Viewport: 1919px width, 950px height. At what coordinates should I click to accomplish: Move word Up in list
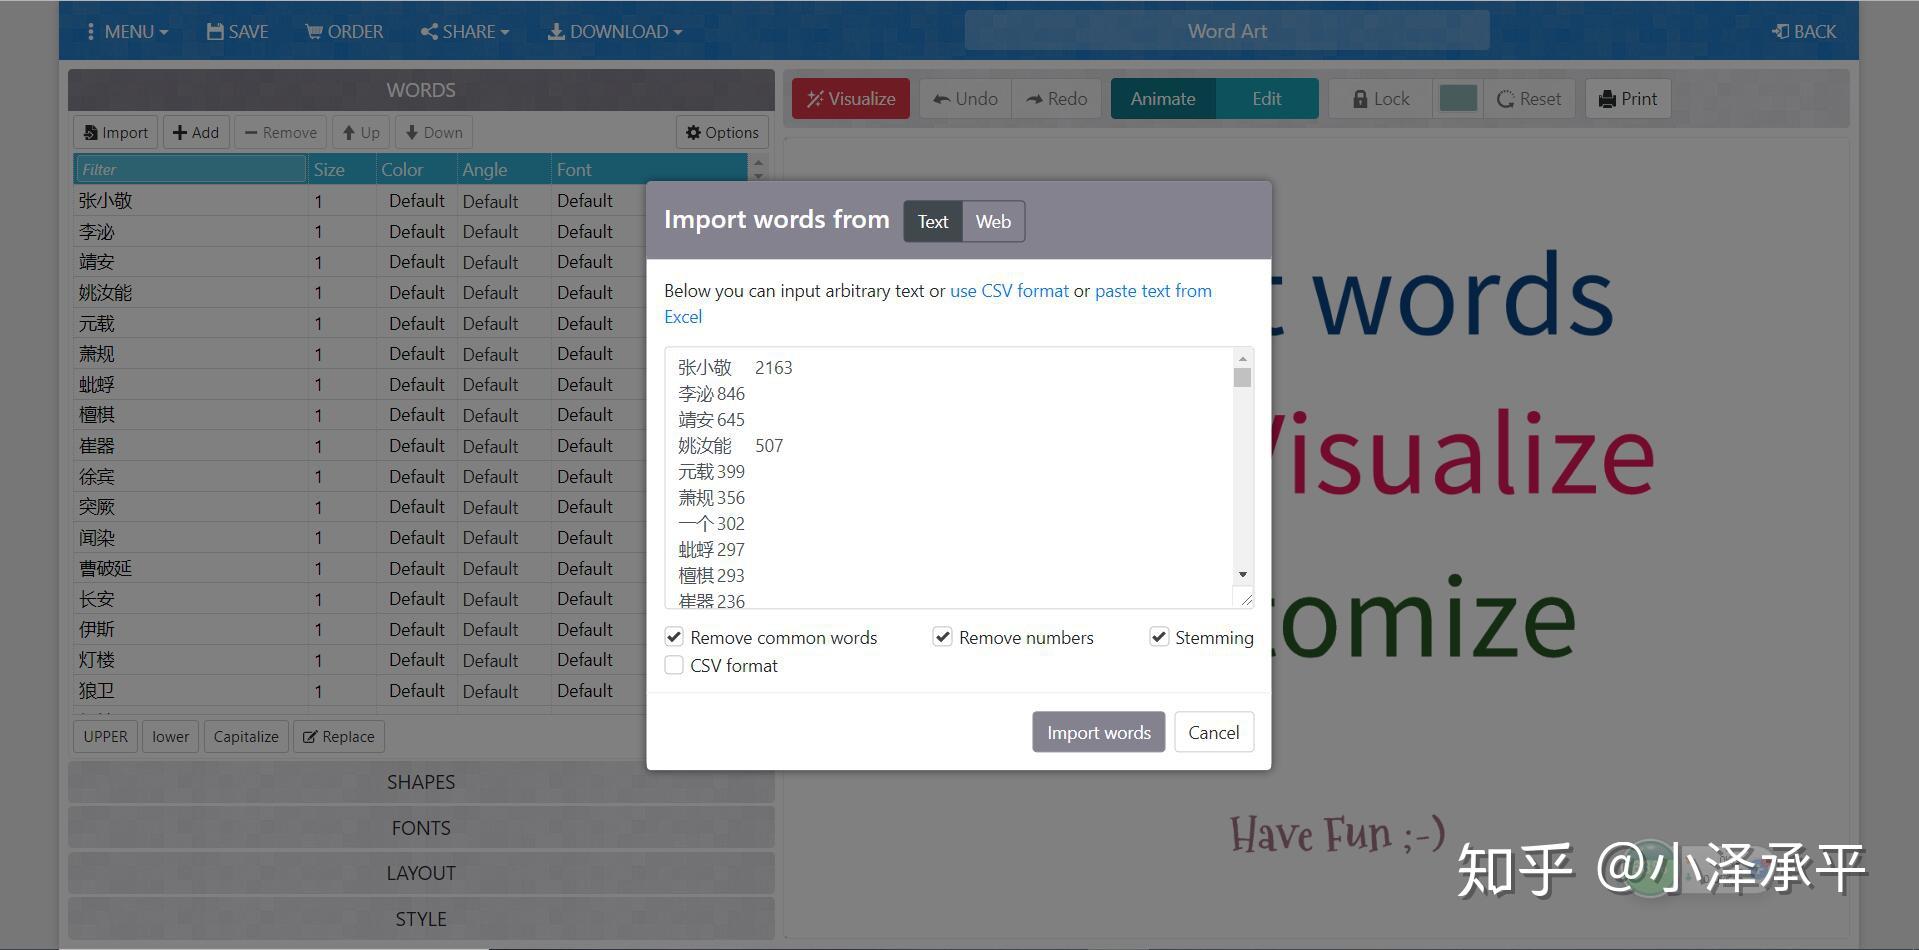click(x=361, y=132)
